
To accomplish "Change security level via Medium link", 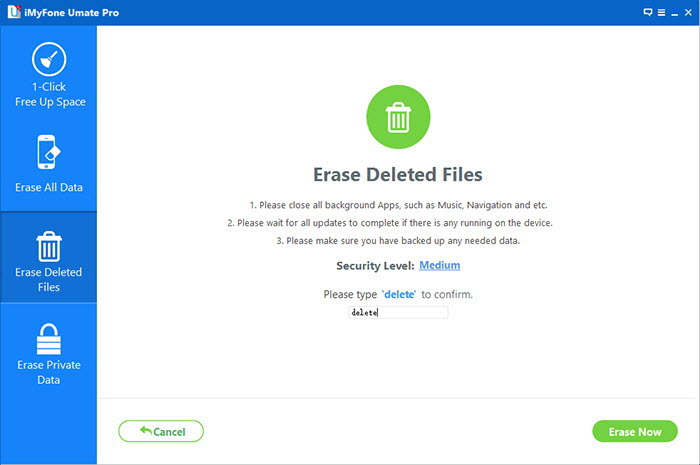I will coord(440,265).
